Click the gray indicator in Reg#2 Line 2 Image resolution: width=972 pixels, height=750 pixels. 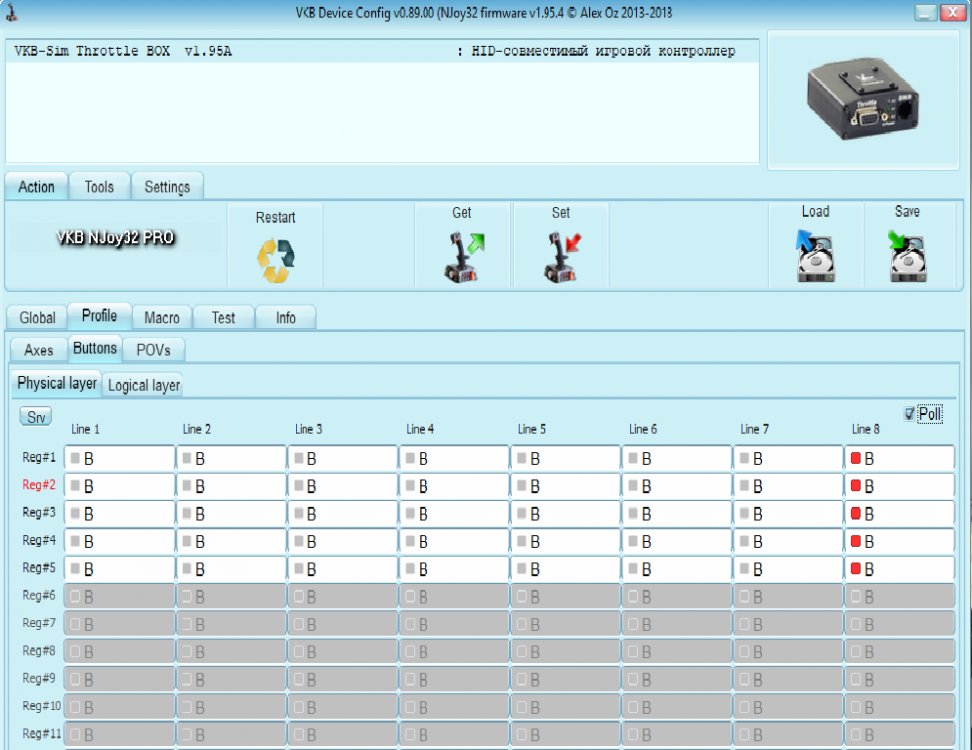pyautogui.click(x=187, y=486)
